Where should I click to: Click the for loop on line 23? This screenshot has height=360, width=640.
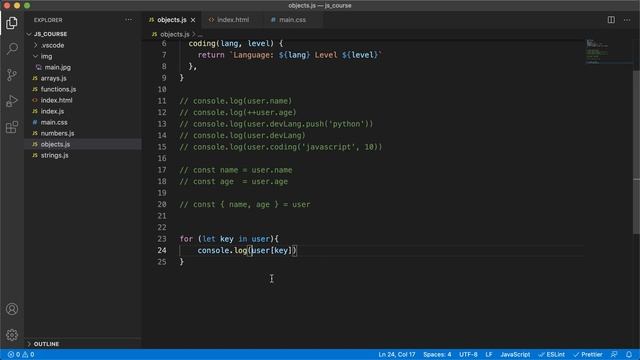[229, 239]
